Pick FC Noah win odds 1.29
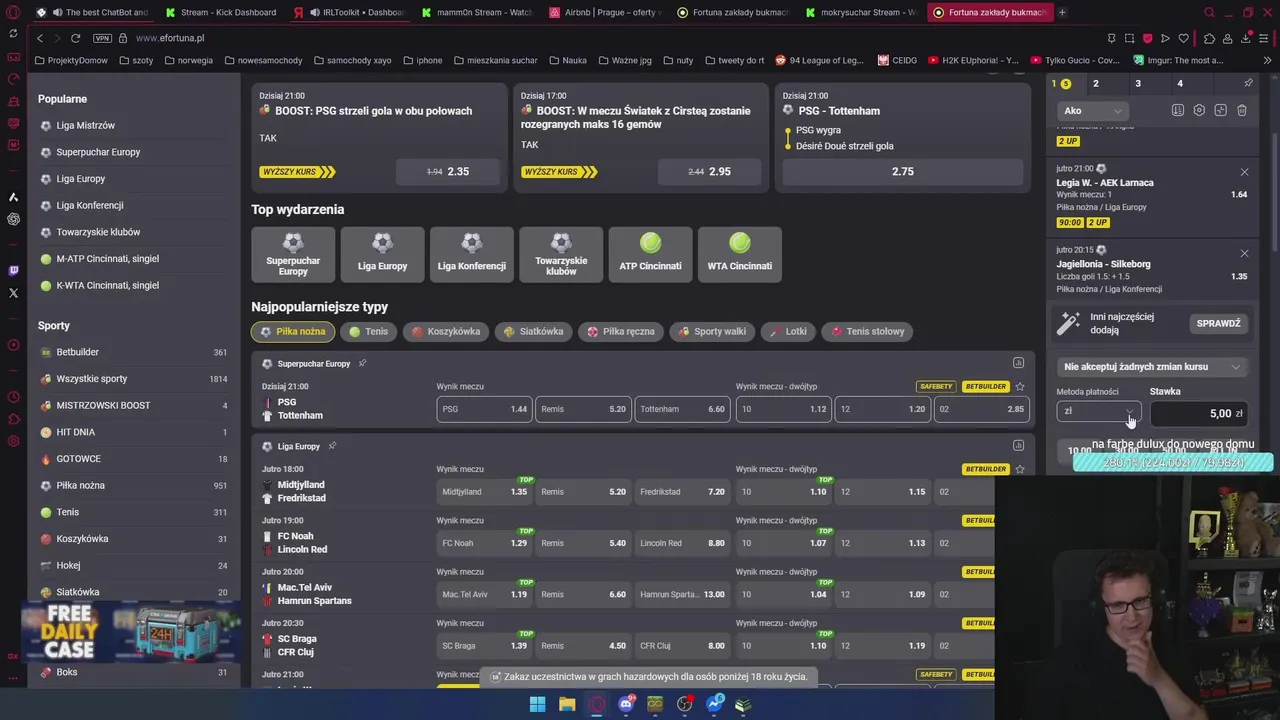 pyautogui.click(x=484, y=543)
